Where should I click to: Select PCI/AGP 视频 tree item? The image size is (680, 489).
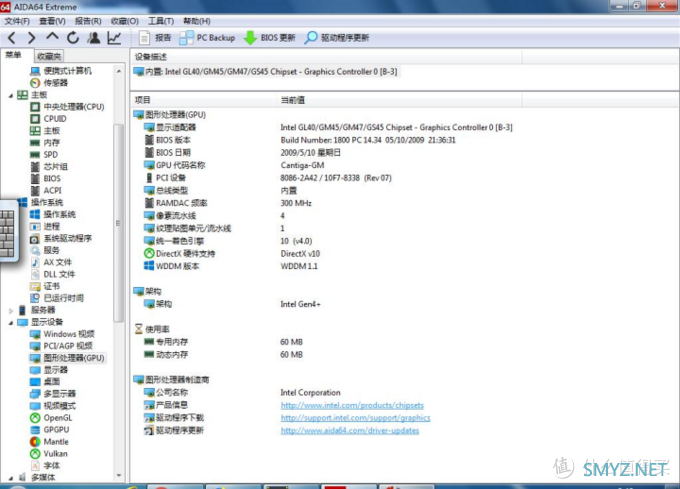click(62, 346)
